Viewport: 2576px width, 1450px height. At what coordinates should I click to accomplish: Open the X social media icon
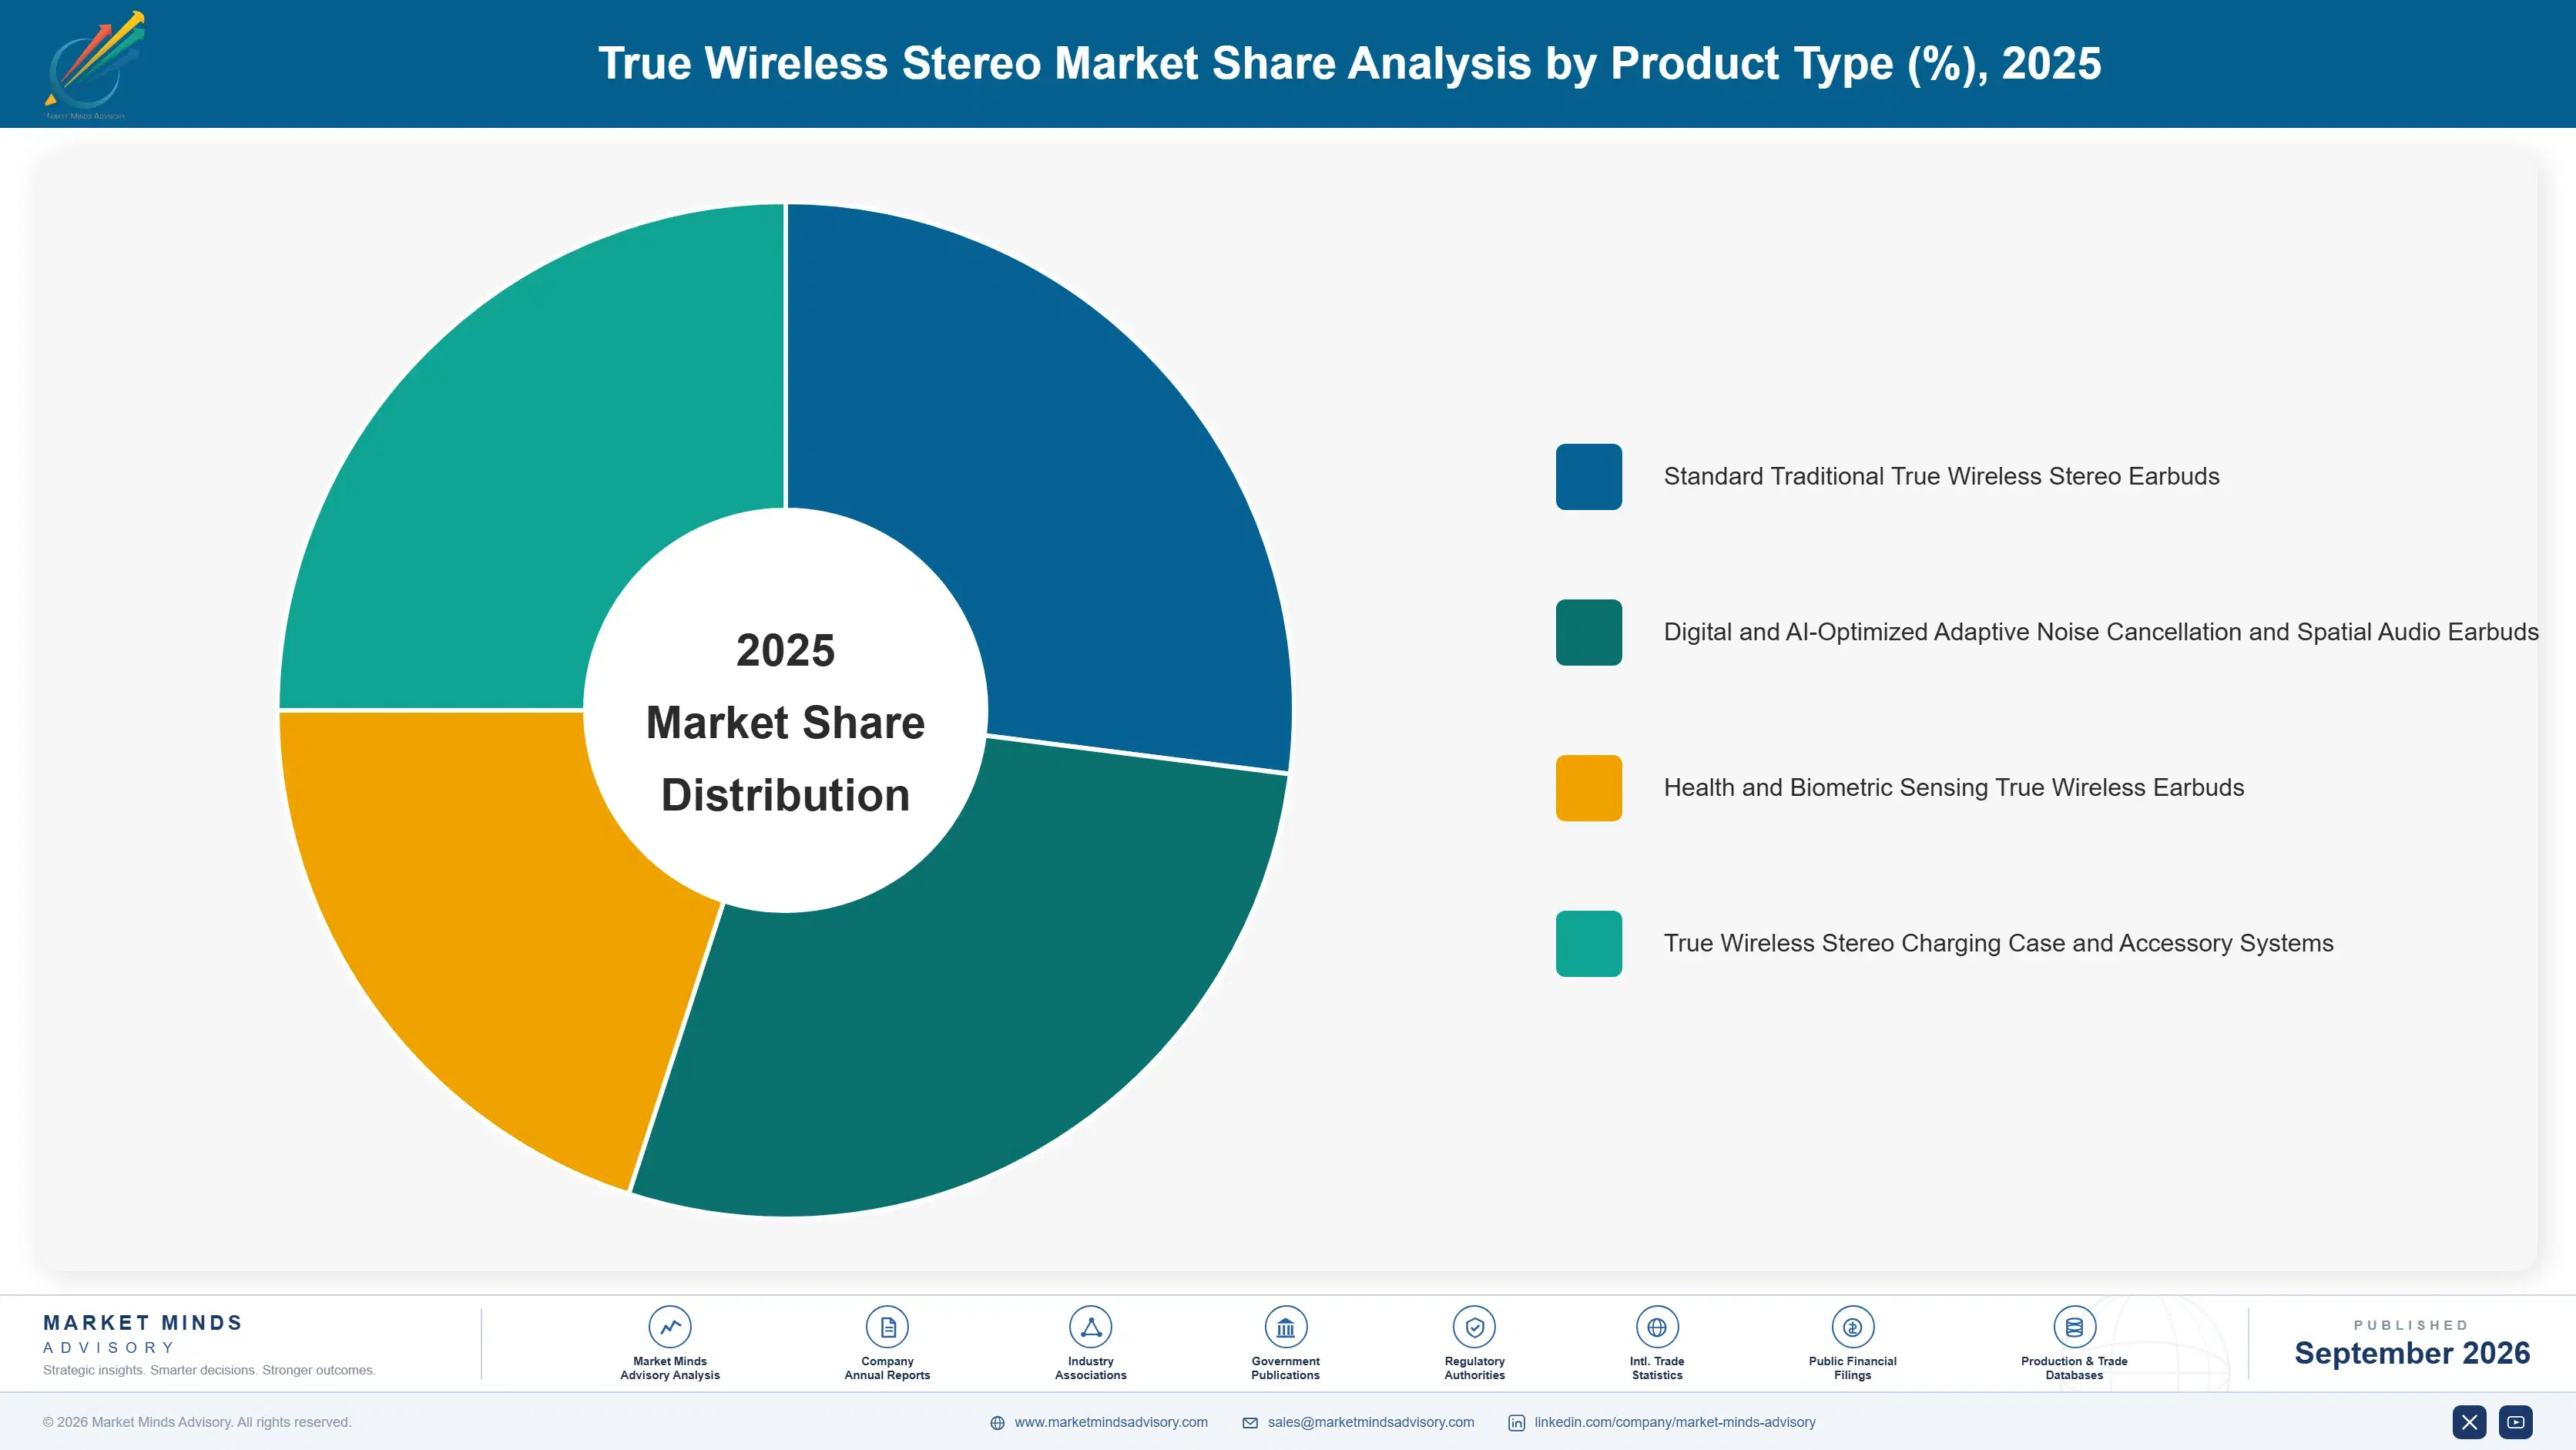tap(2469, 1422)
